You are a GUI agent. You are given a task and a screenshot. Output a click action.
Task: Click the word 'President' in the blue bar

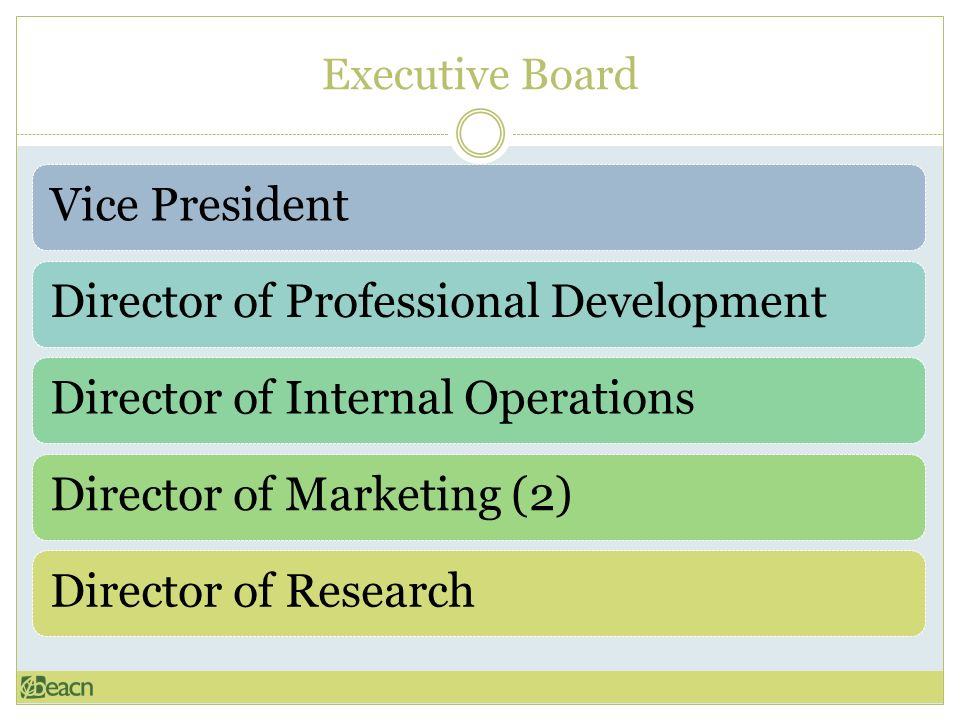click(x=250, y=204)
